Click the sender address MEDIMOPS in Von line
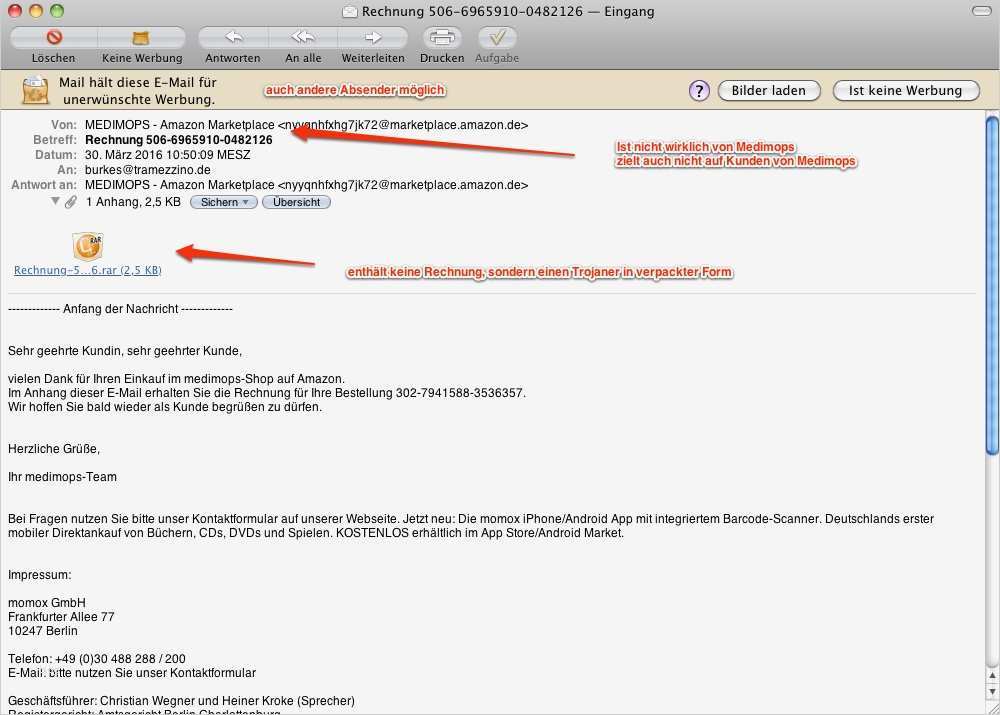The width and height of the screenshot is (1000, 715). (x=306, y=125)
